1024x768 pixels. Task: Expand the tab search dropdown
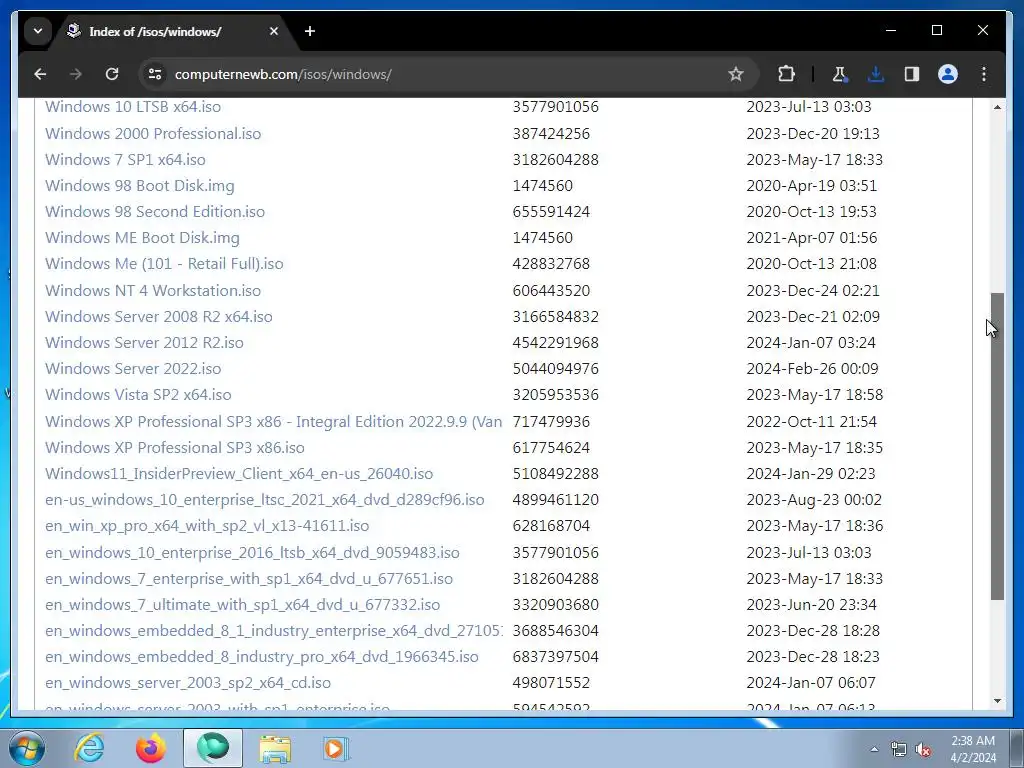coord(38,31)
